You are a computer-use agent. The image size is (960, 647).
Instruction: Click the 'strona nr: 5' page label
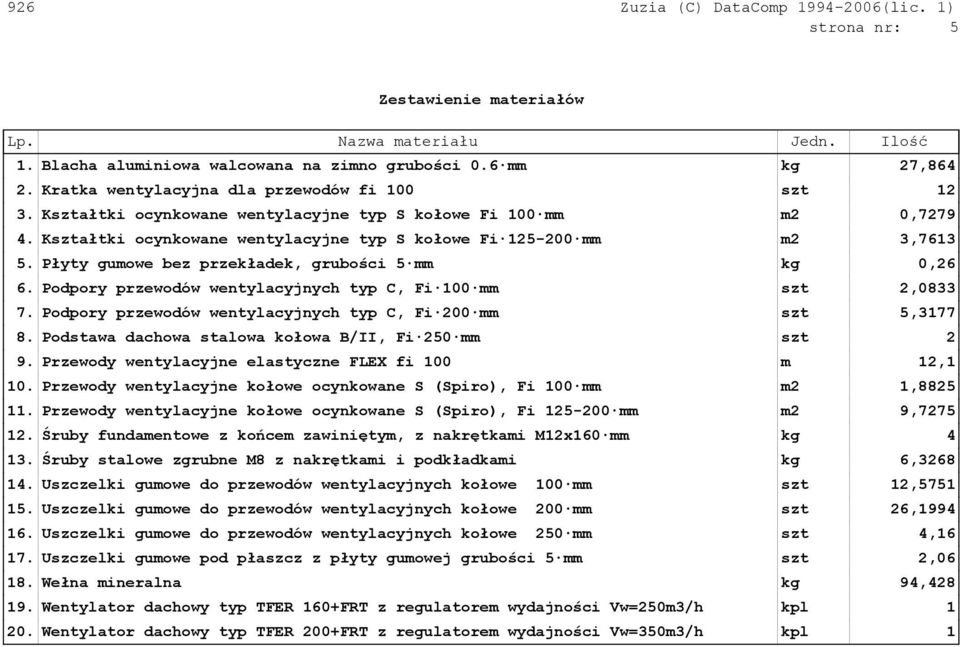click(x=883, y=28)
